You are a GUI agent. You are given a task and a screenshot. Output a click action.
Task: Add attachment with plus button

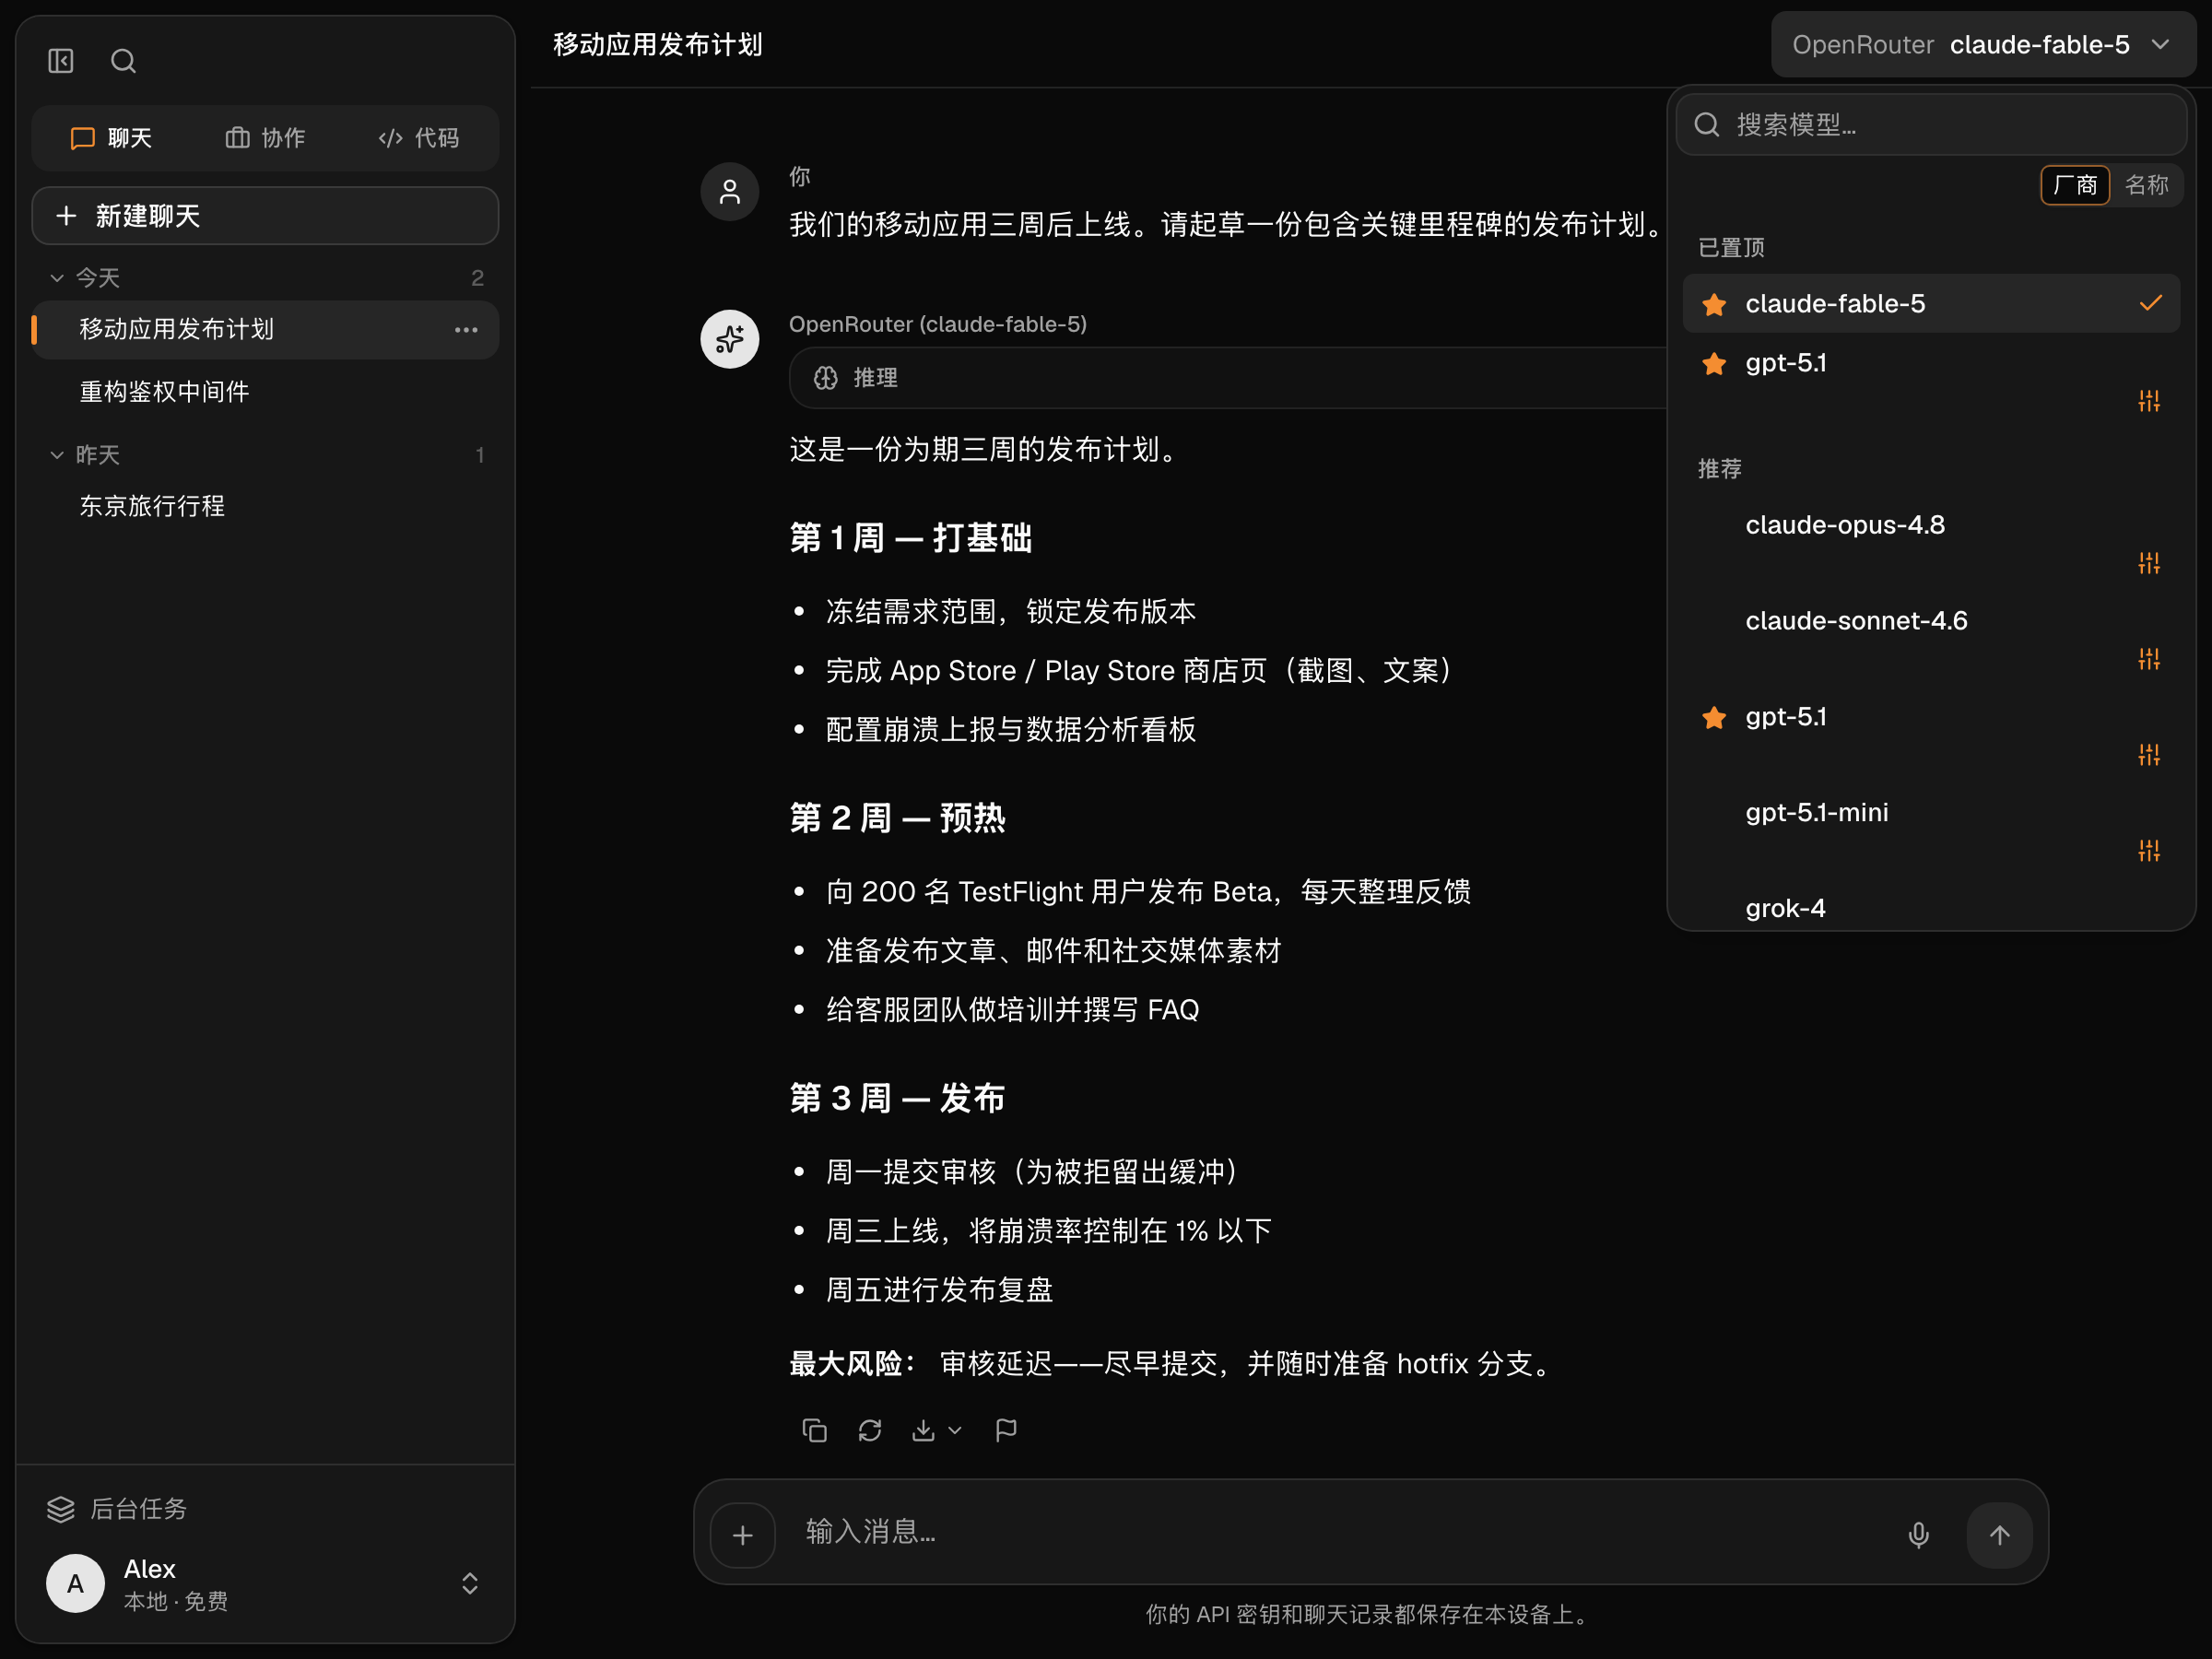743,1535
